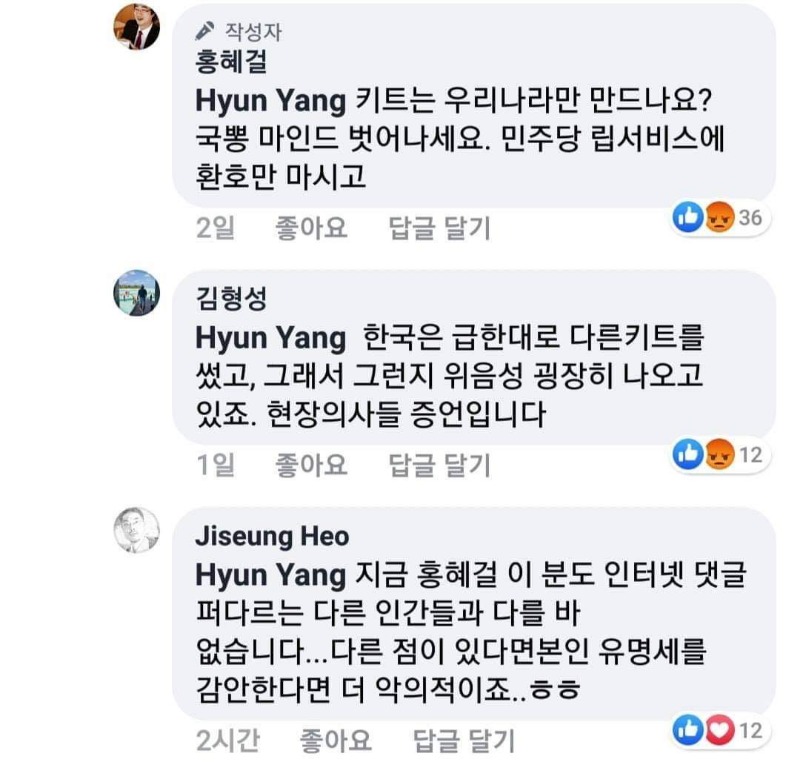Click the pencil 작성자 author badge icon
This screenshot has height=762, width=800.
pos(205,29)
